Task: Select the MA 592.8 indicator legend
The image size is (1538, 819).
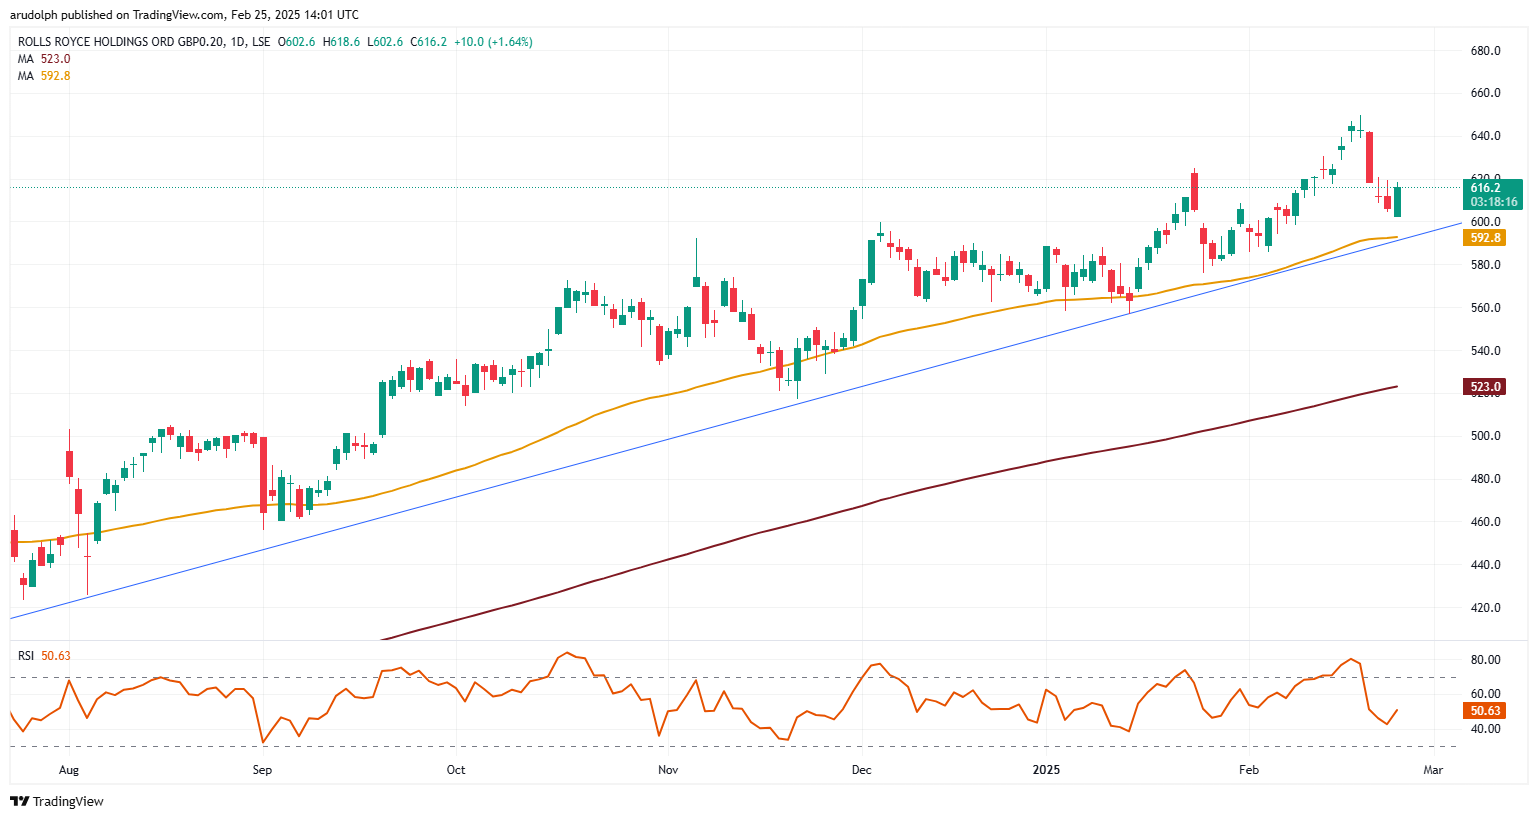Action: coord(44,76)
